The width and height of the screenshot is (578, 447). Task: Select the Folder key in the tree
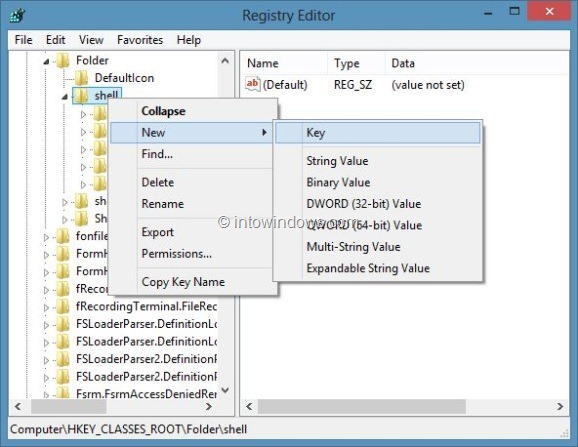(92, 60)
